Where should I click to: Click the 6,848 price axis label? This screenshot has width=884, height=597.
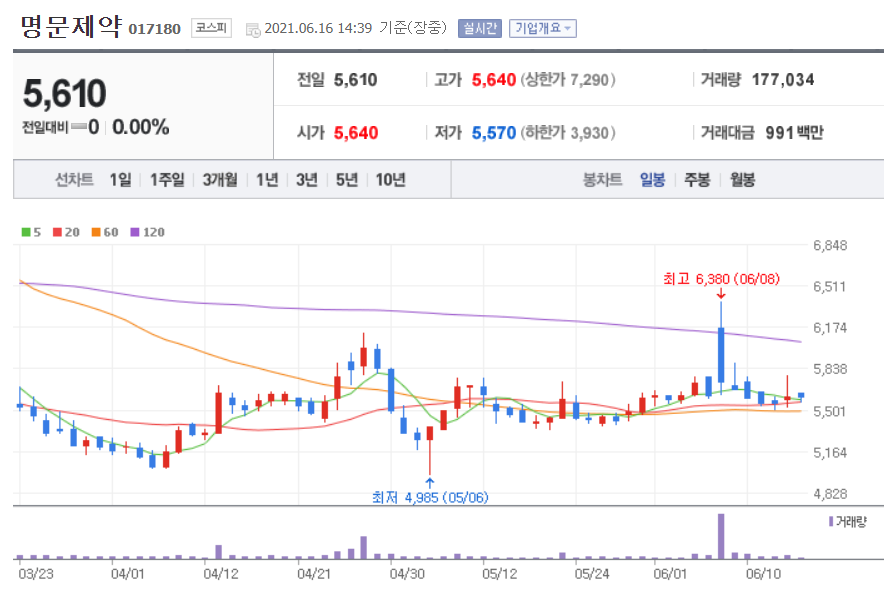pyautogui.click(x=830, y=245)
